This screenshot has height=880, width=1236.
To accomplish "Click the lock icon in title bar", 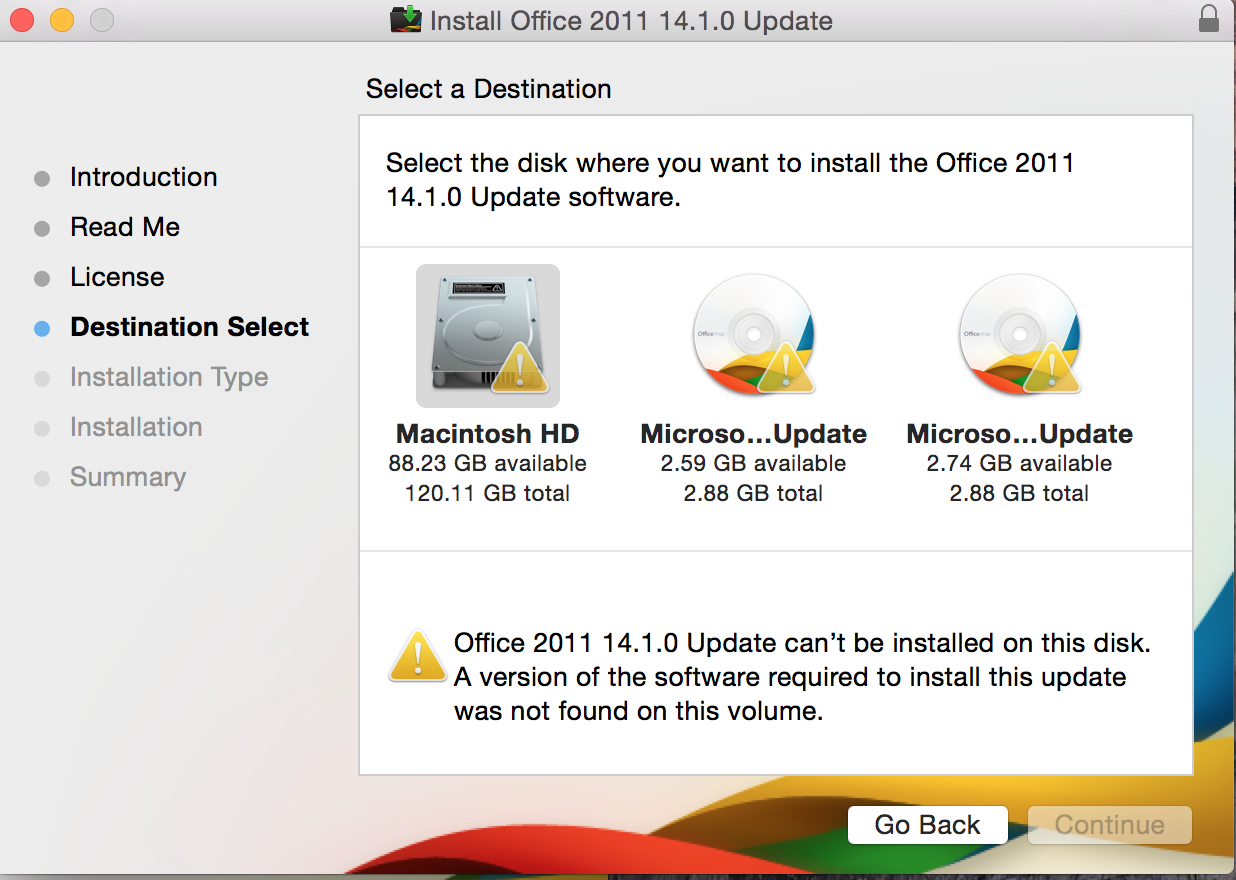I will (1208, 19).
